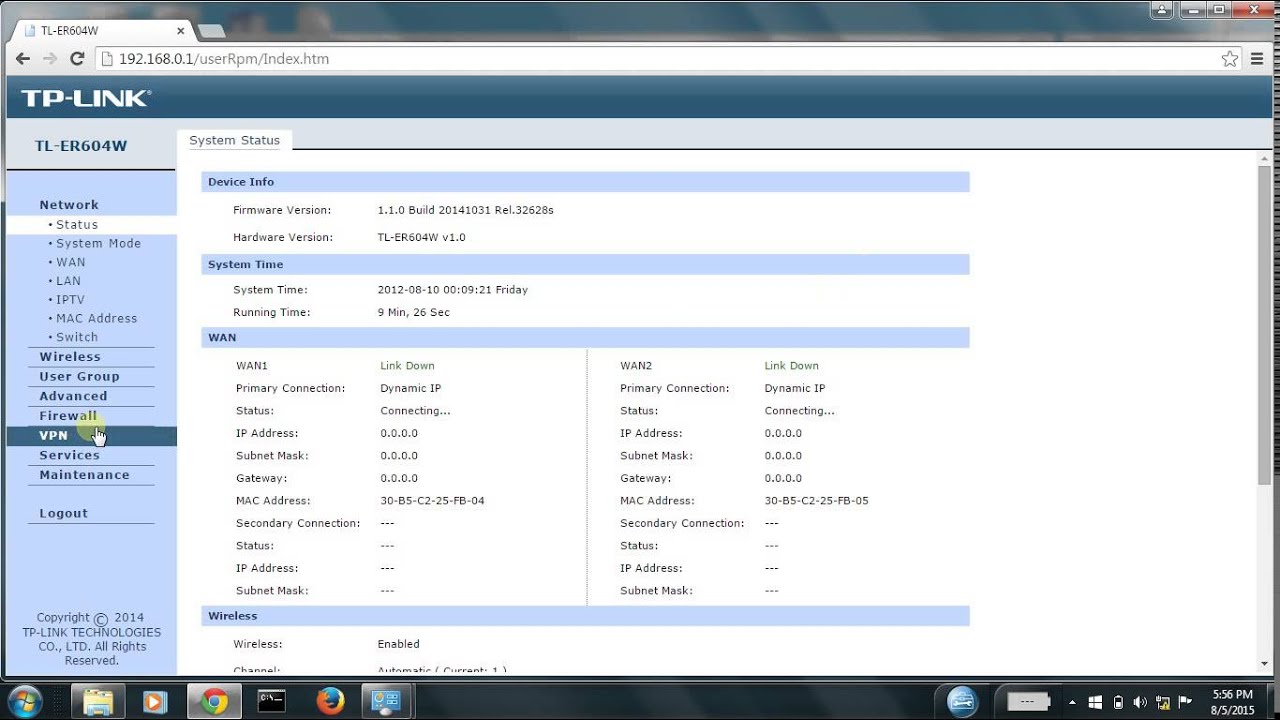Open the Windows Start menu

coord(23,700)
